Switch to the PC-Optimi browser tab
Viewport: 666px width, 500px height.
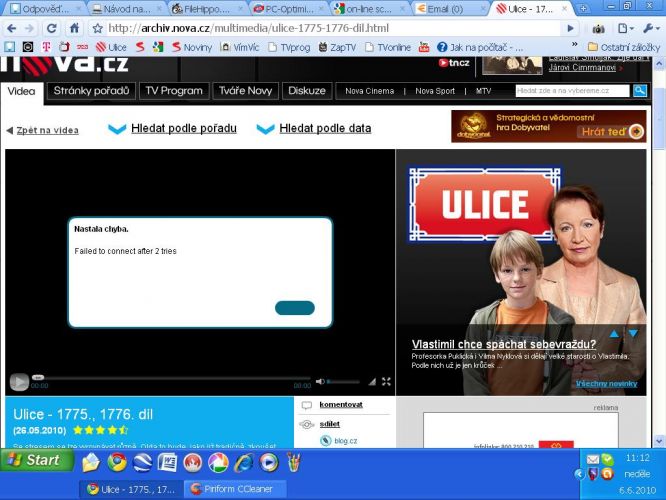289,8
